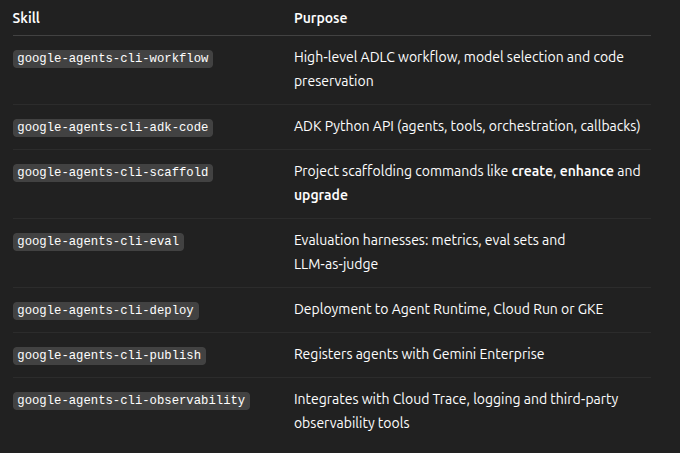Screen dimensions: 680x453
Task: Click the LLM-as-judge text
Action: point(336,264)
